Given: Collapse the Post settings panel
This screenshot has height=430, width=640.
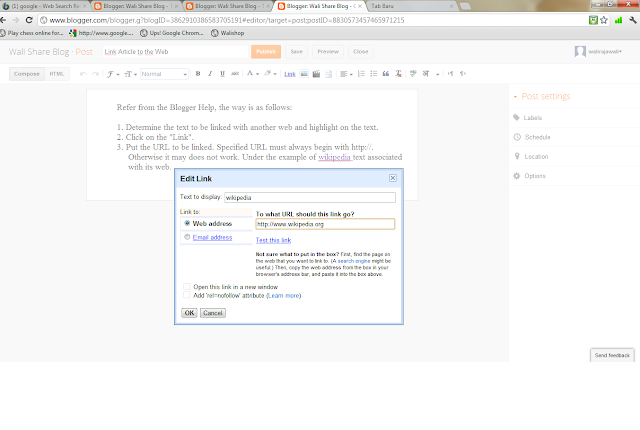Looking at the screenshot, I should [516, 97].
